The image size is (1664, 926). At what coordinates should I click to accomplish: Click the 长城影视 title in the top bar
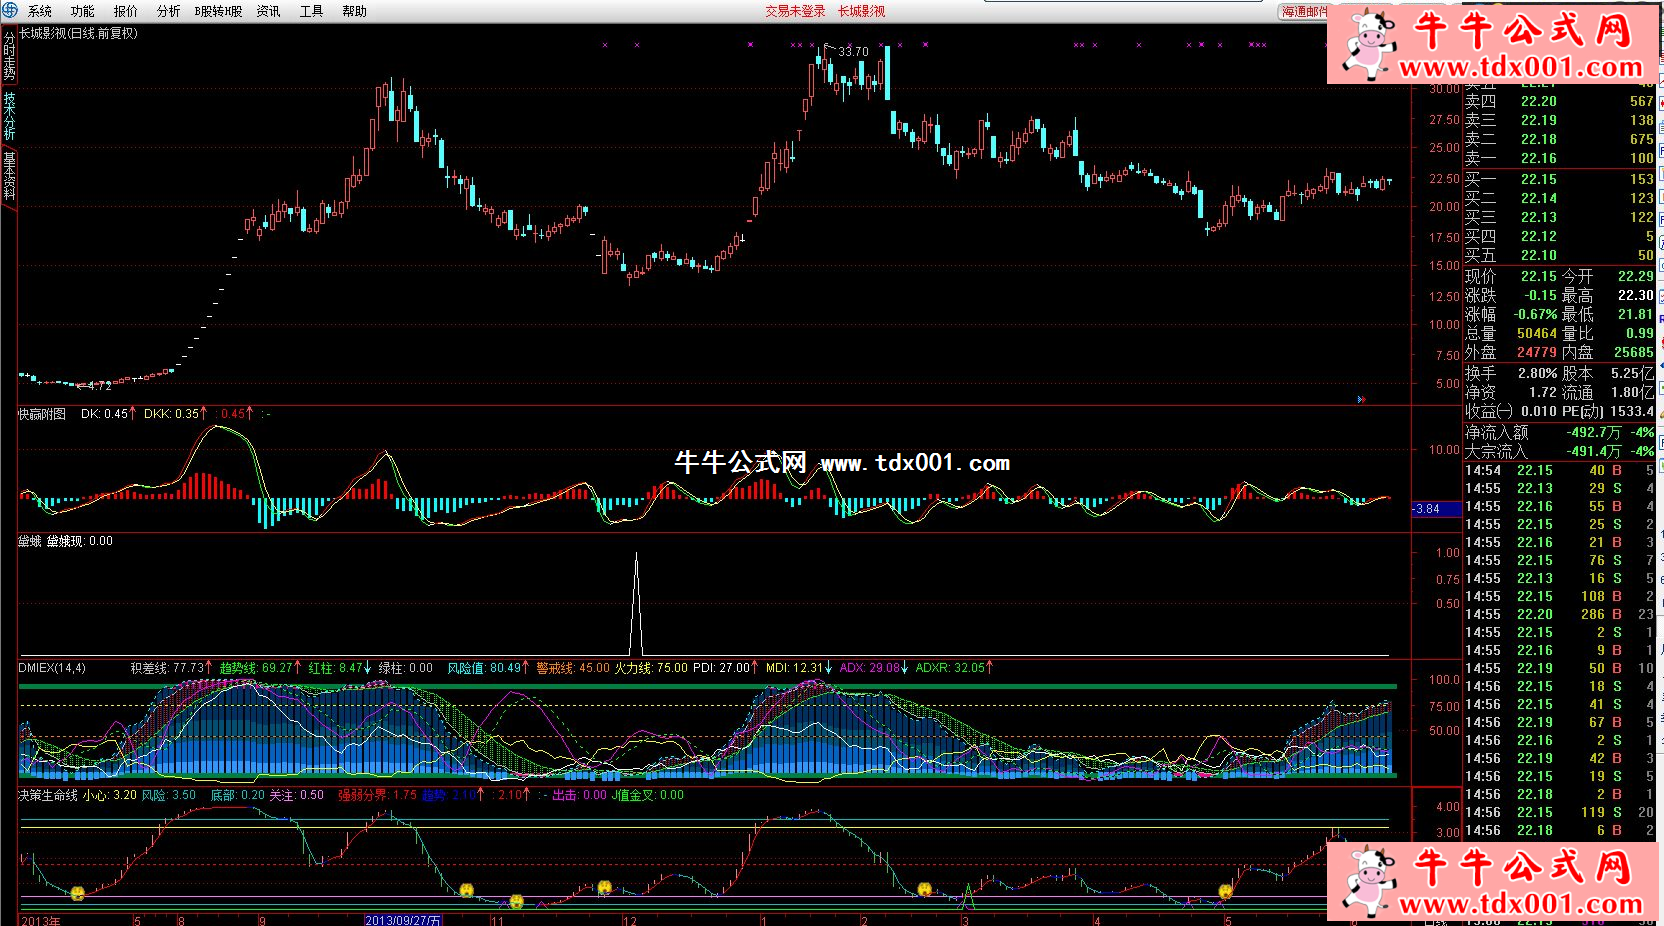tap(862, 11)
